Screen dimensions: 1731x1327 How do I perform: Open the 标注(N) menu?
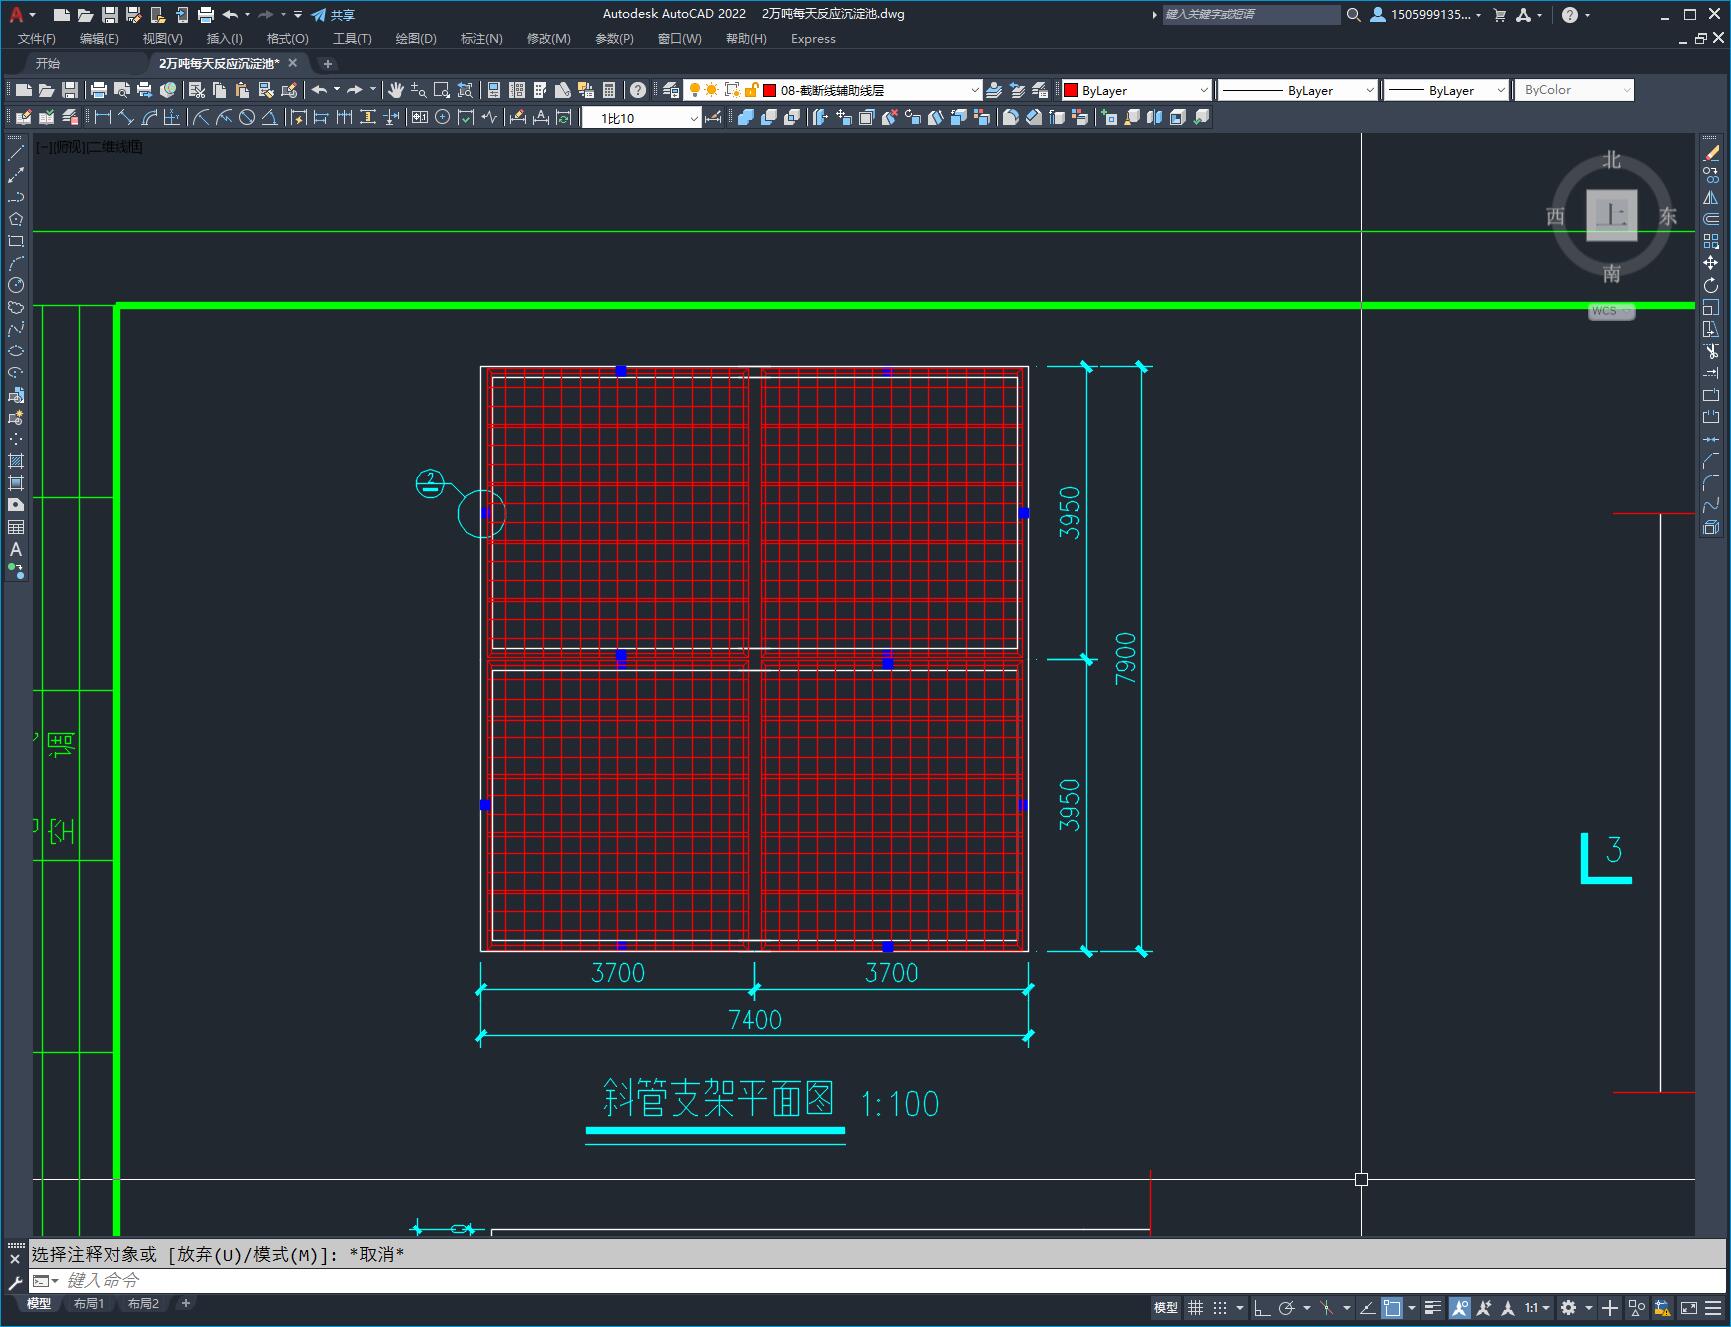pyautogui.click(x=481, y=38)
